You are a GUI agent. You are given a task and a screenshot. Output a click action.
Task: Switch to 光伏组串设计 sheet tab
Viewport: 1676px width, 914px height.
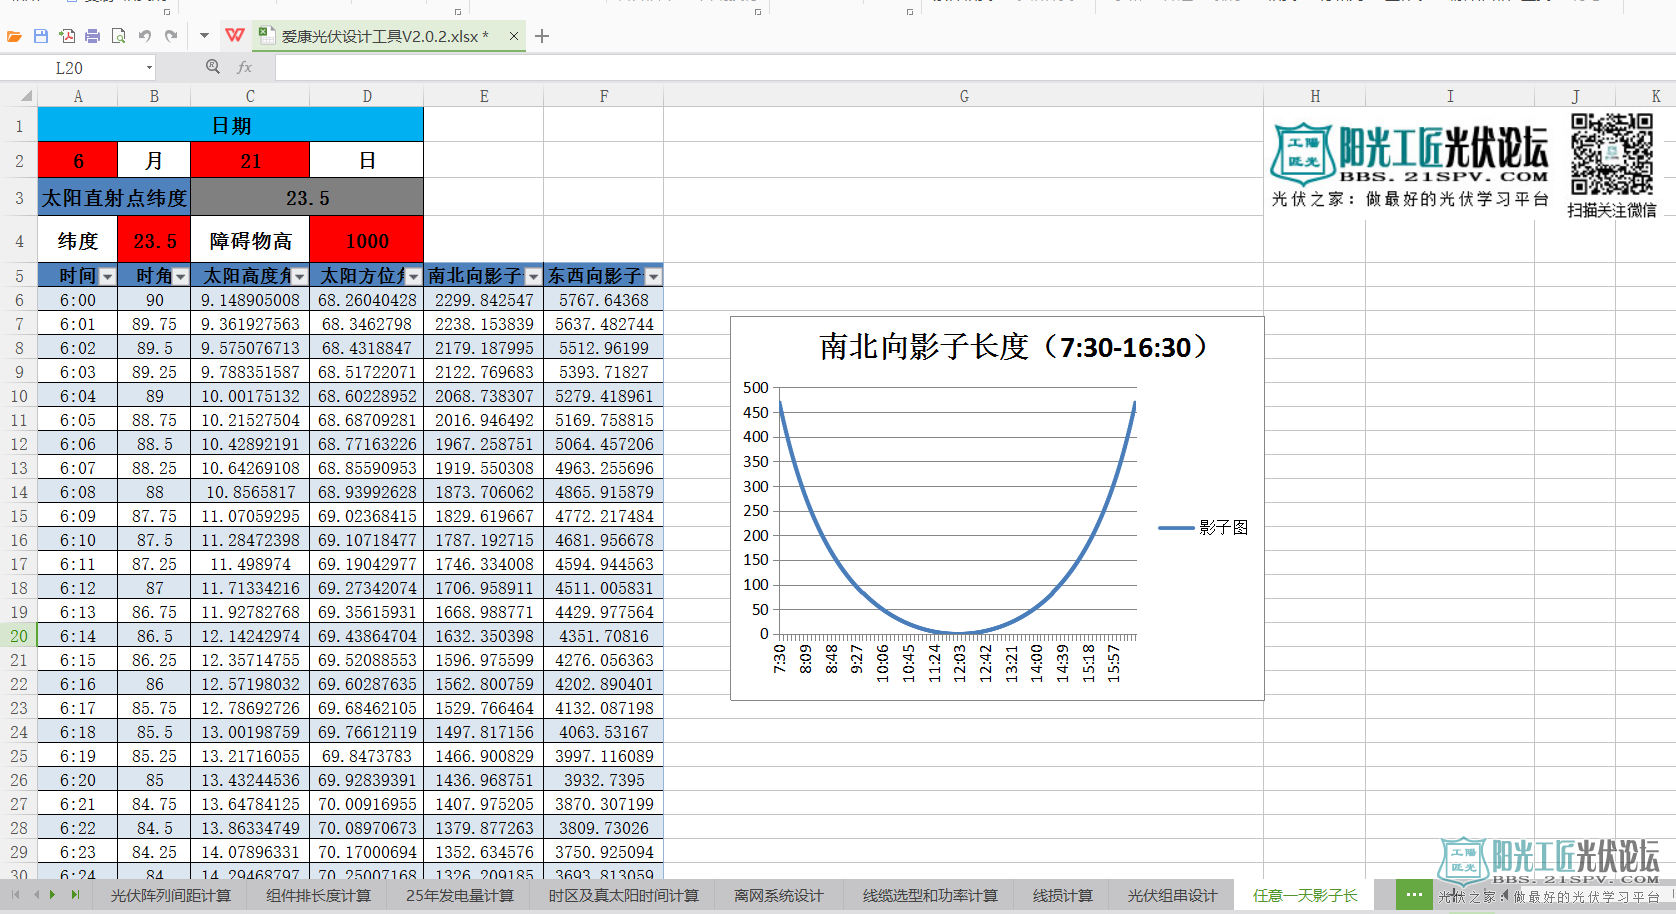click(x=1173, y=896)
